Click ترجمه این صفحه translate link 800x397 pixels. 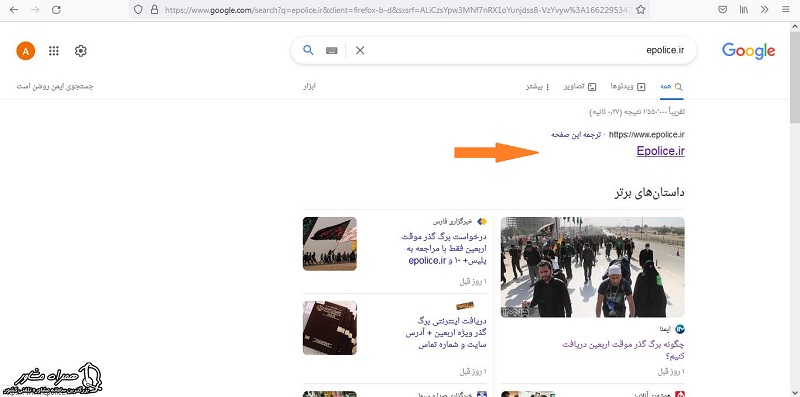(575, 135)
